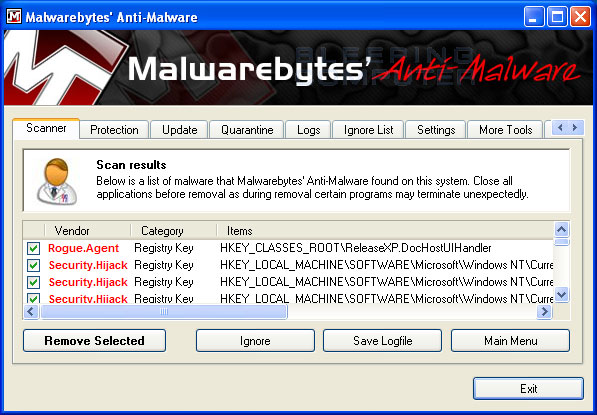Click Registry Key in Rogue.Agent row
Viewport: 597px width, 415px height.
pyautogui.click(x=164, y=248)
